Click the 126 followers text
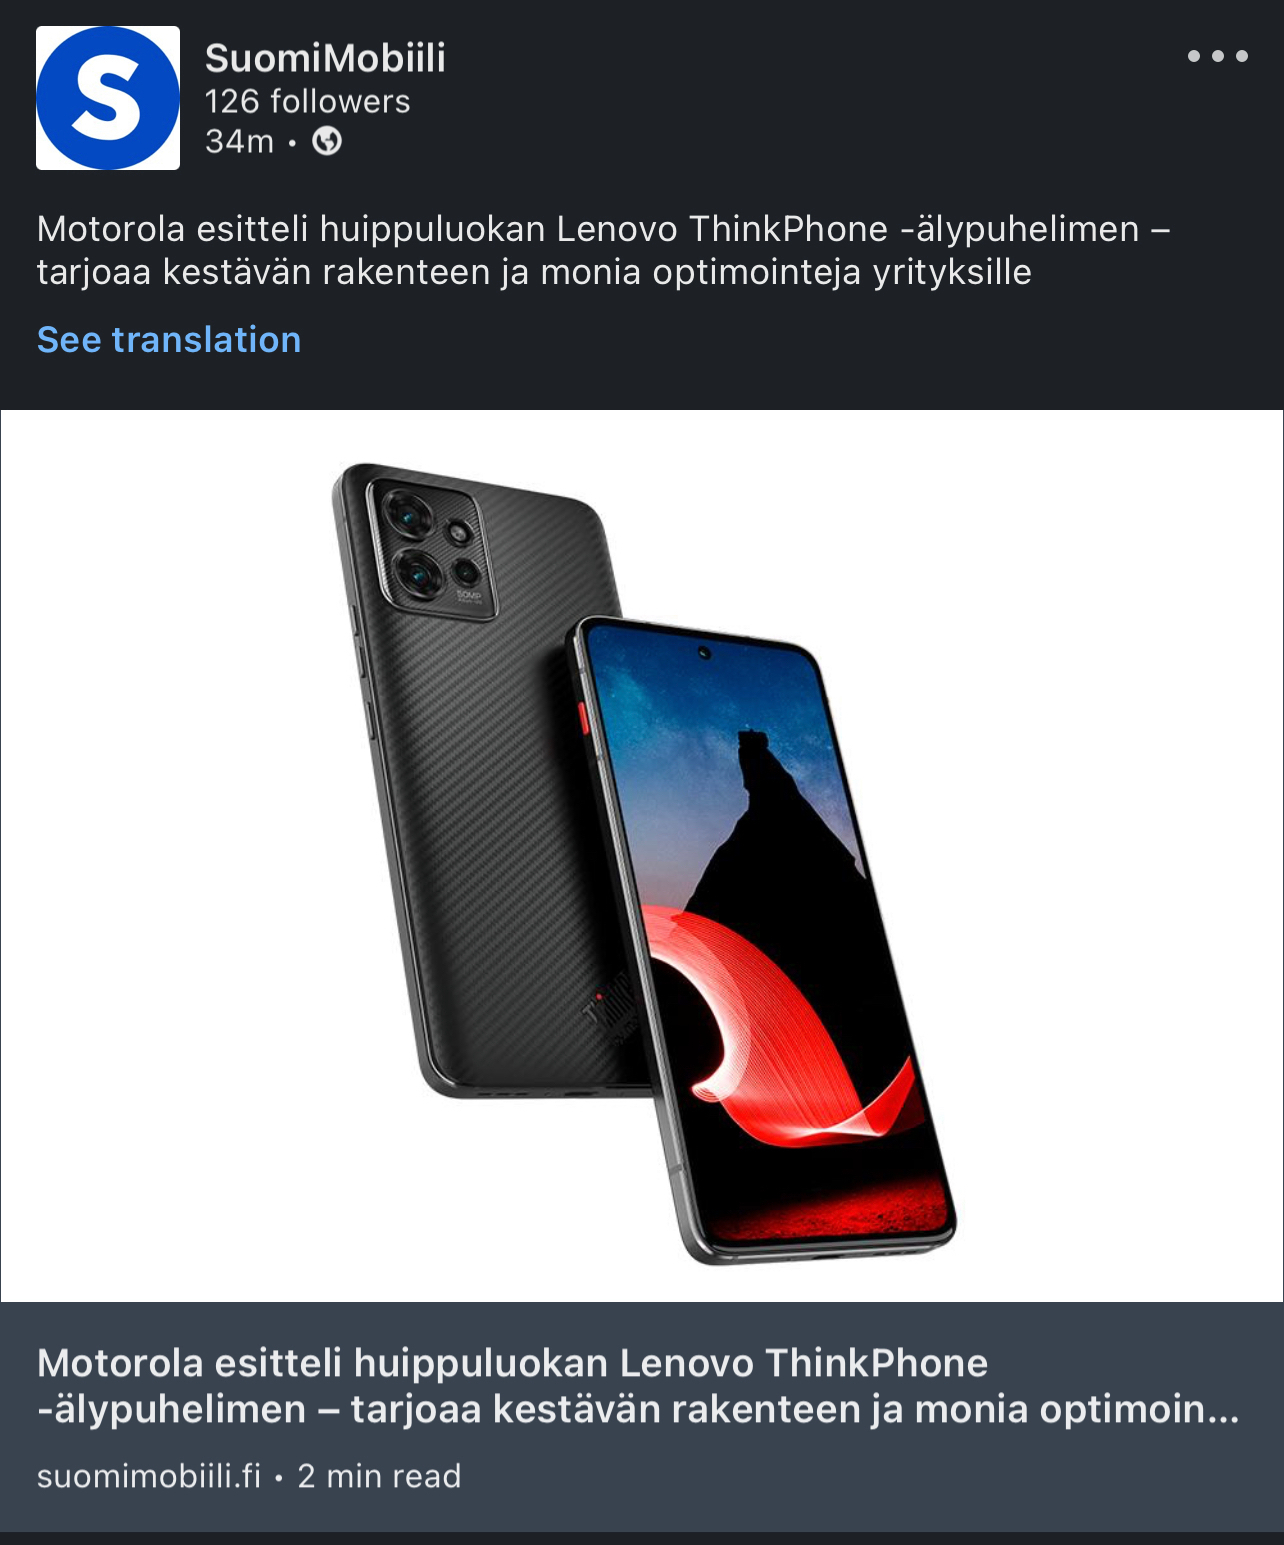The image size is (1284, 1545). [x=307, y=101]
